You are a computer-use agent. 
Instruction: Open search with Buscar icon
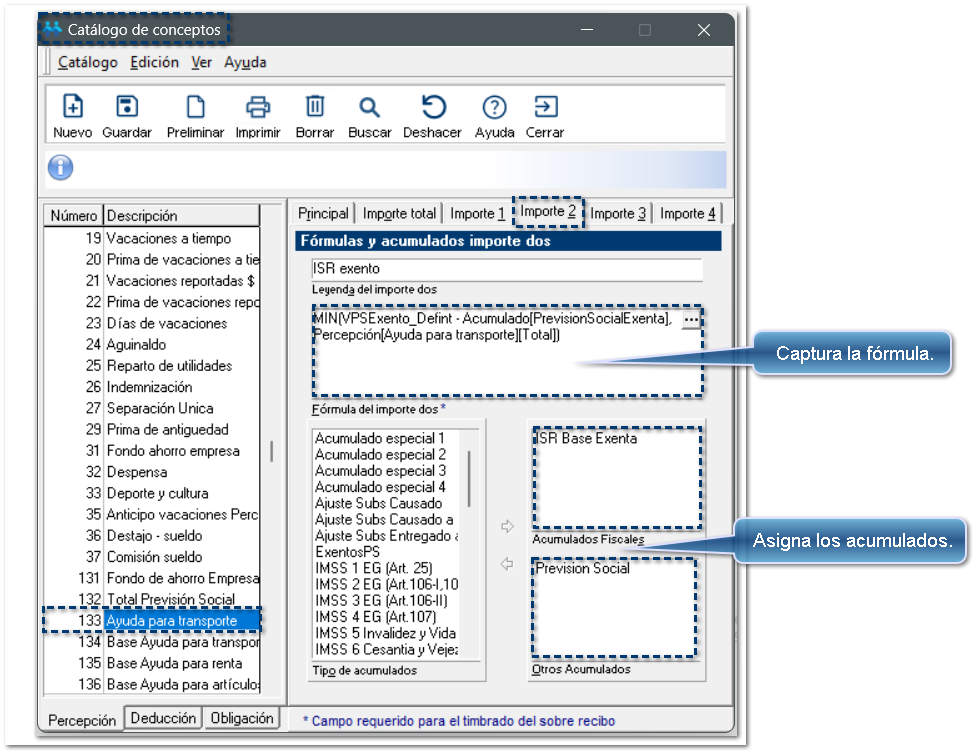pos(369,107)
